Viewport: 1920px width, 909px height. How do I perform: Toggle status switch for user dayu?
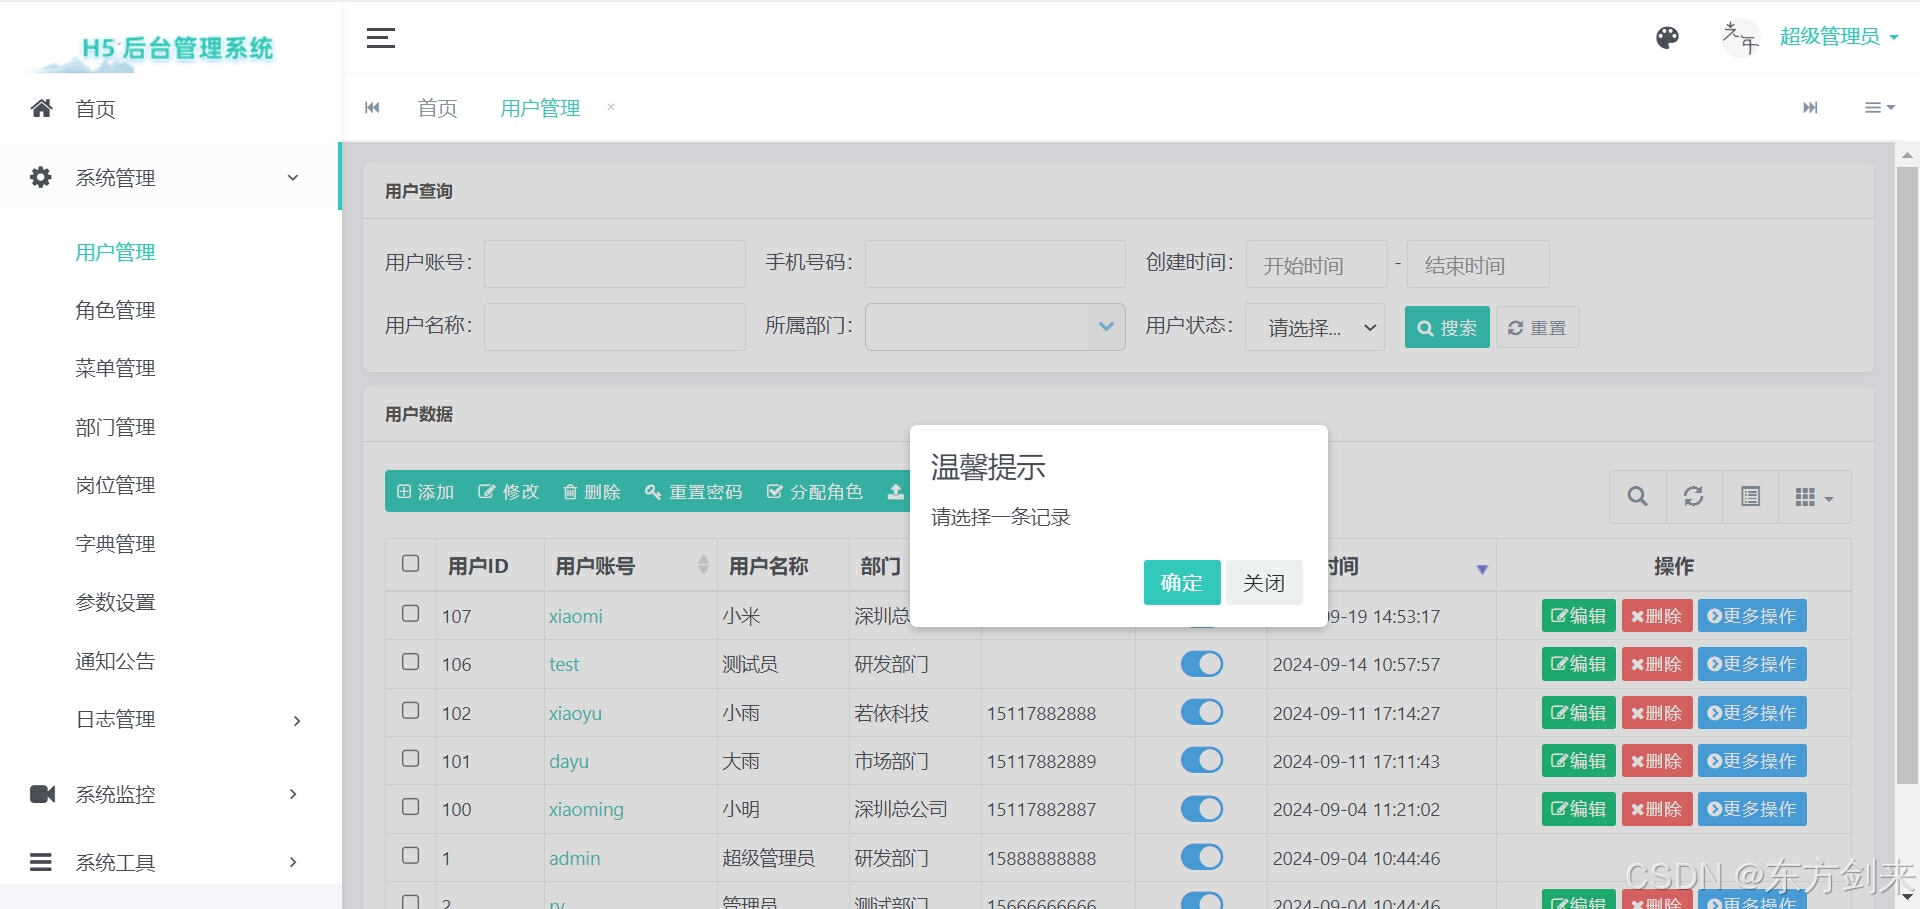click(x=1202, y=760)
